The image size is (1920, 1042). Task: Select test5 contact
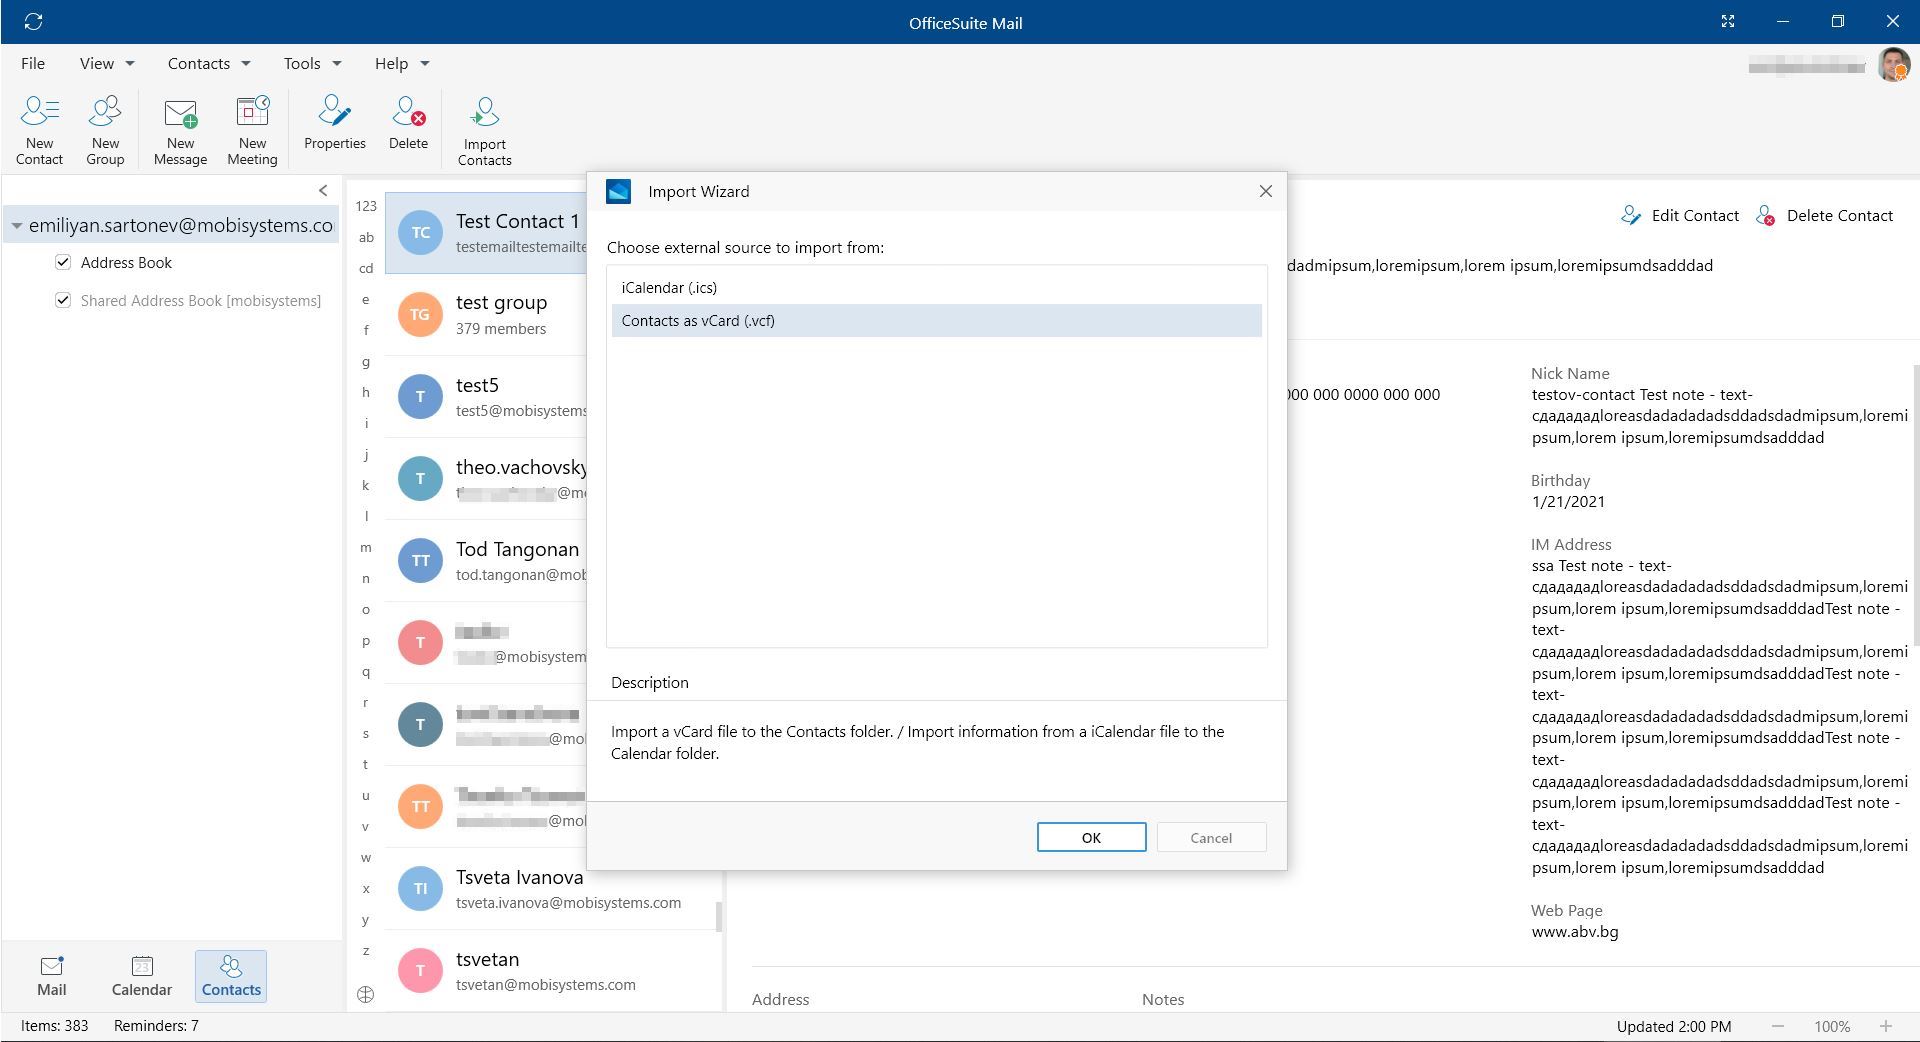pyautogui.click(x=486, y=396)
